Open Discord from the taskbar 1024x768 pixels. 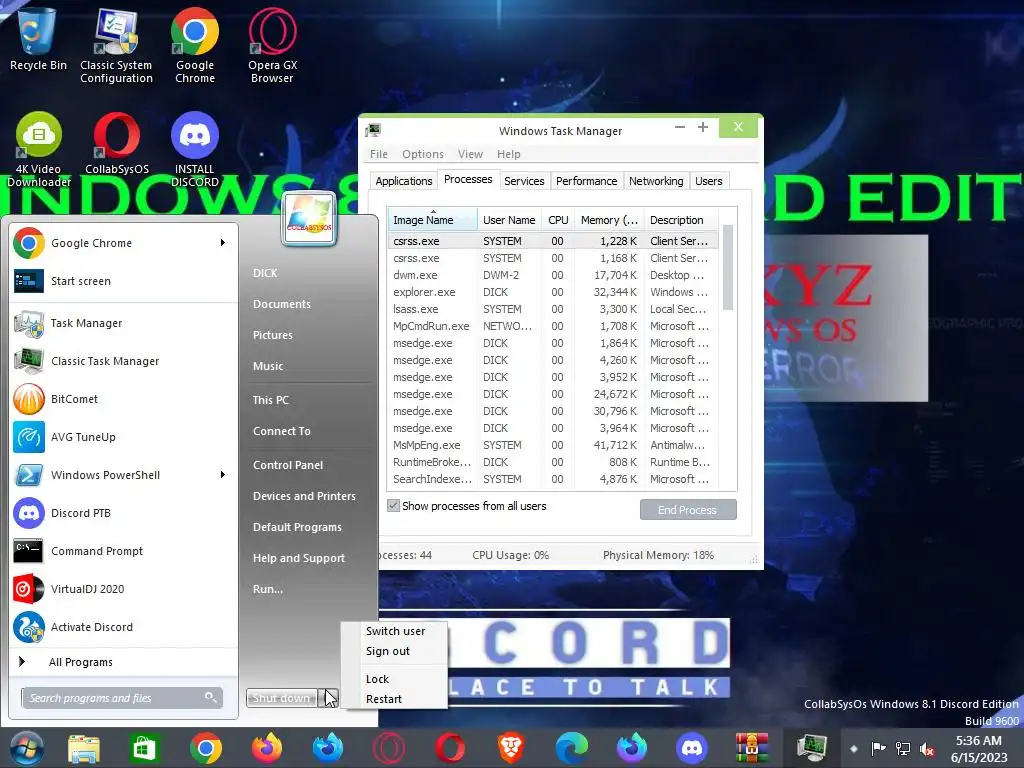pyautogui.click(x=692, y=748)
